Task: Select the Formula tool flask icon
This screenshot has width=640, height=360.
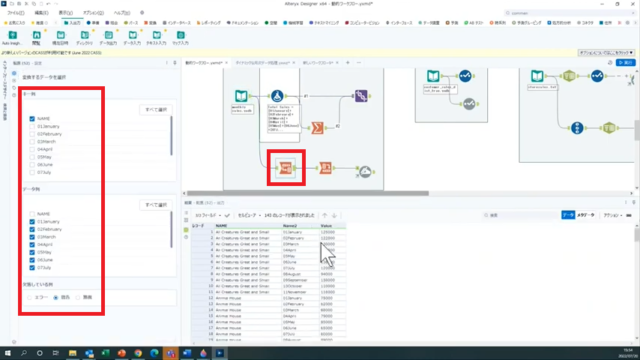Action: 277,96
